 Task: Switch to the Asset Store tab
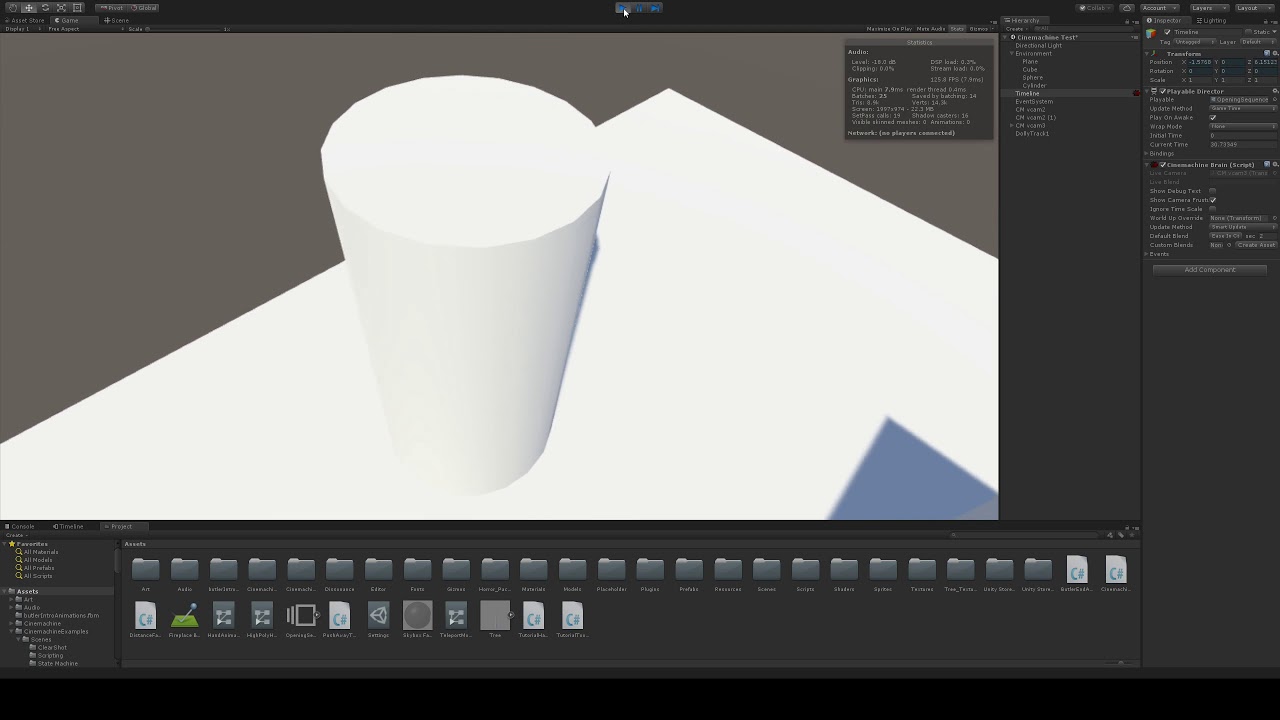pos(25,20)
